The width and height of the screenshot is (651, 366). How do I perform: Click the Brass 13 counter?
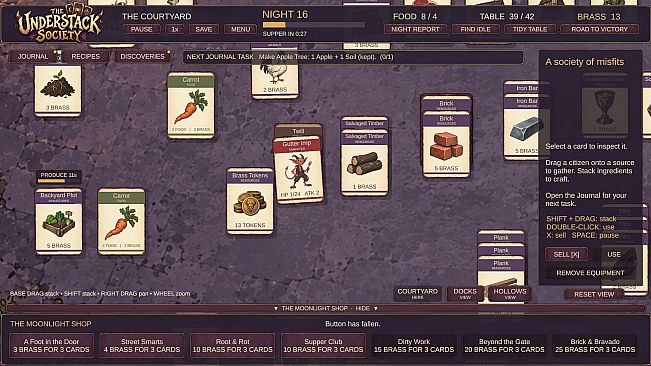(599, 17)
